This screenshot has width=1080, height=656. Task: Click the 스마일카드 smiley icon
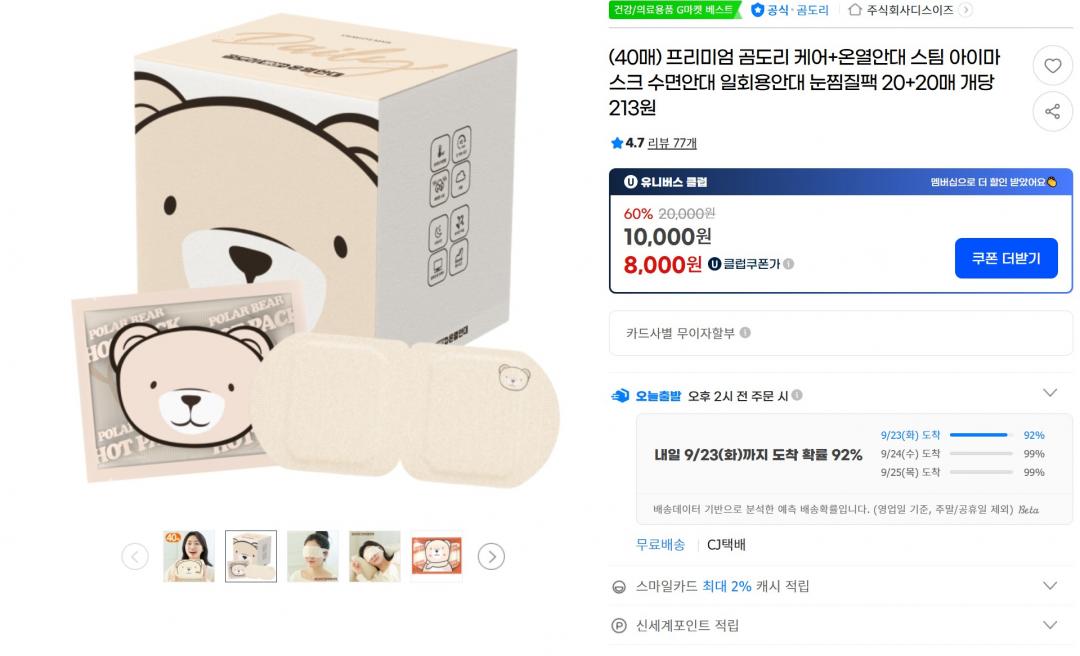pos(619,587)
